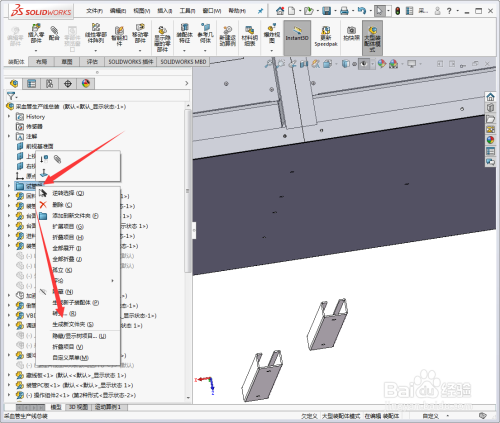Toggle the hide/show items eye icon

[x=364, y=63]
